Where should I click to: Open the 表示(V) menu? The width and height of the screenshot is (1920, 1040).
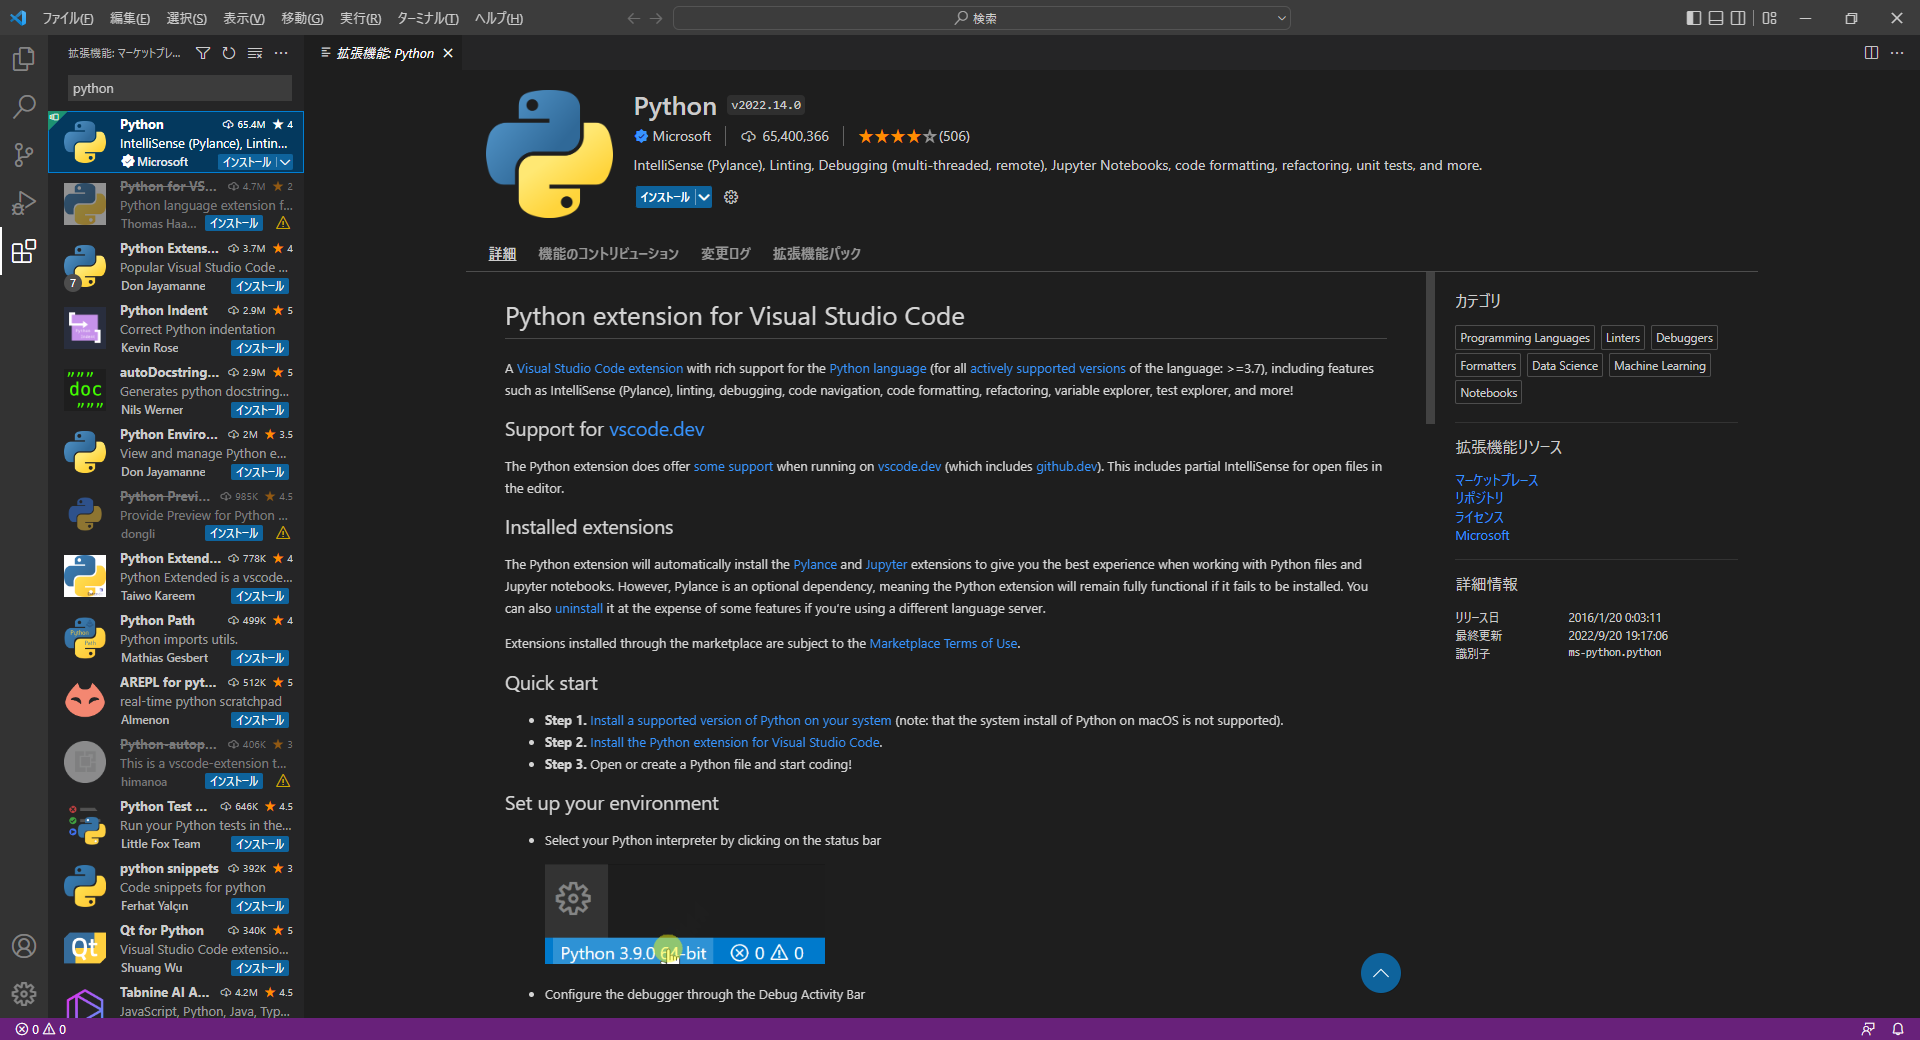[244, 18]
